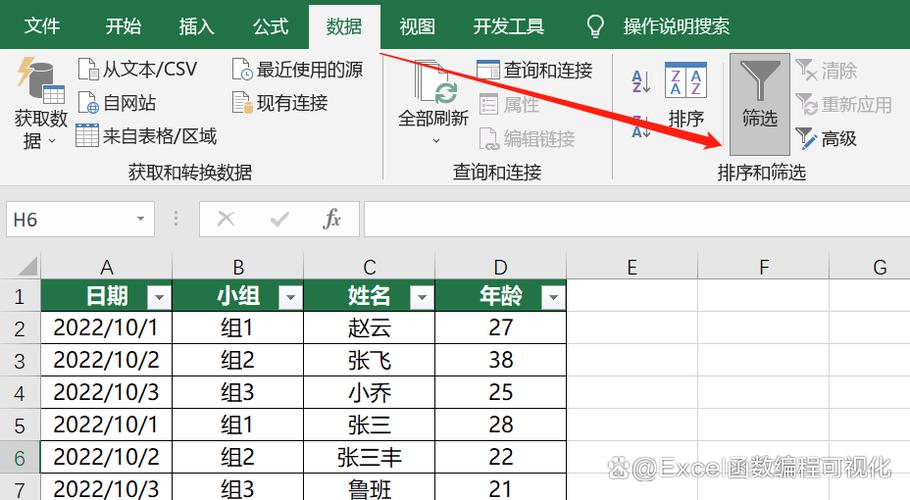Switch to the 开始 tab
This screenshot has width=910, height=500.
pos(123,26)
